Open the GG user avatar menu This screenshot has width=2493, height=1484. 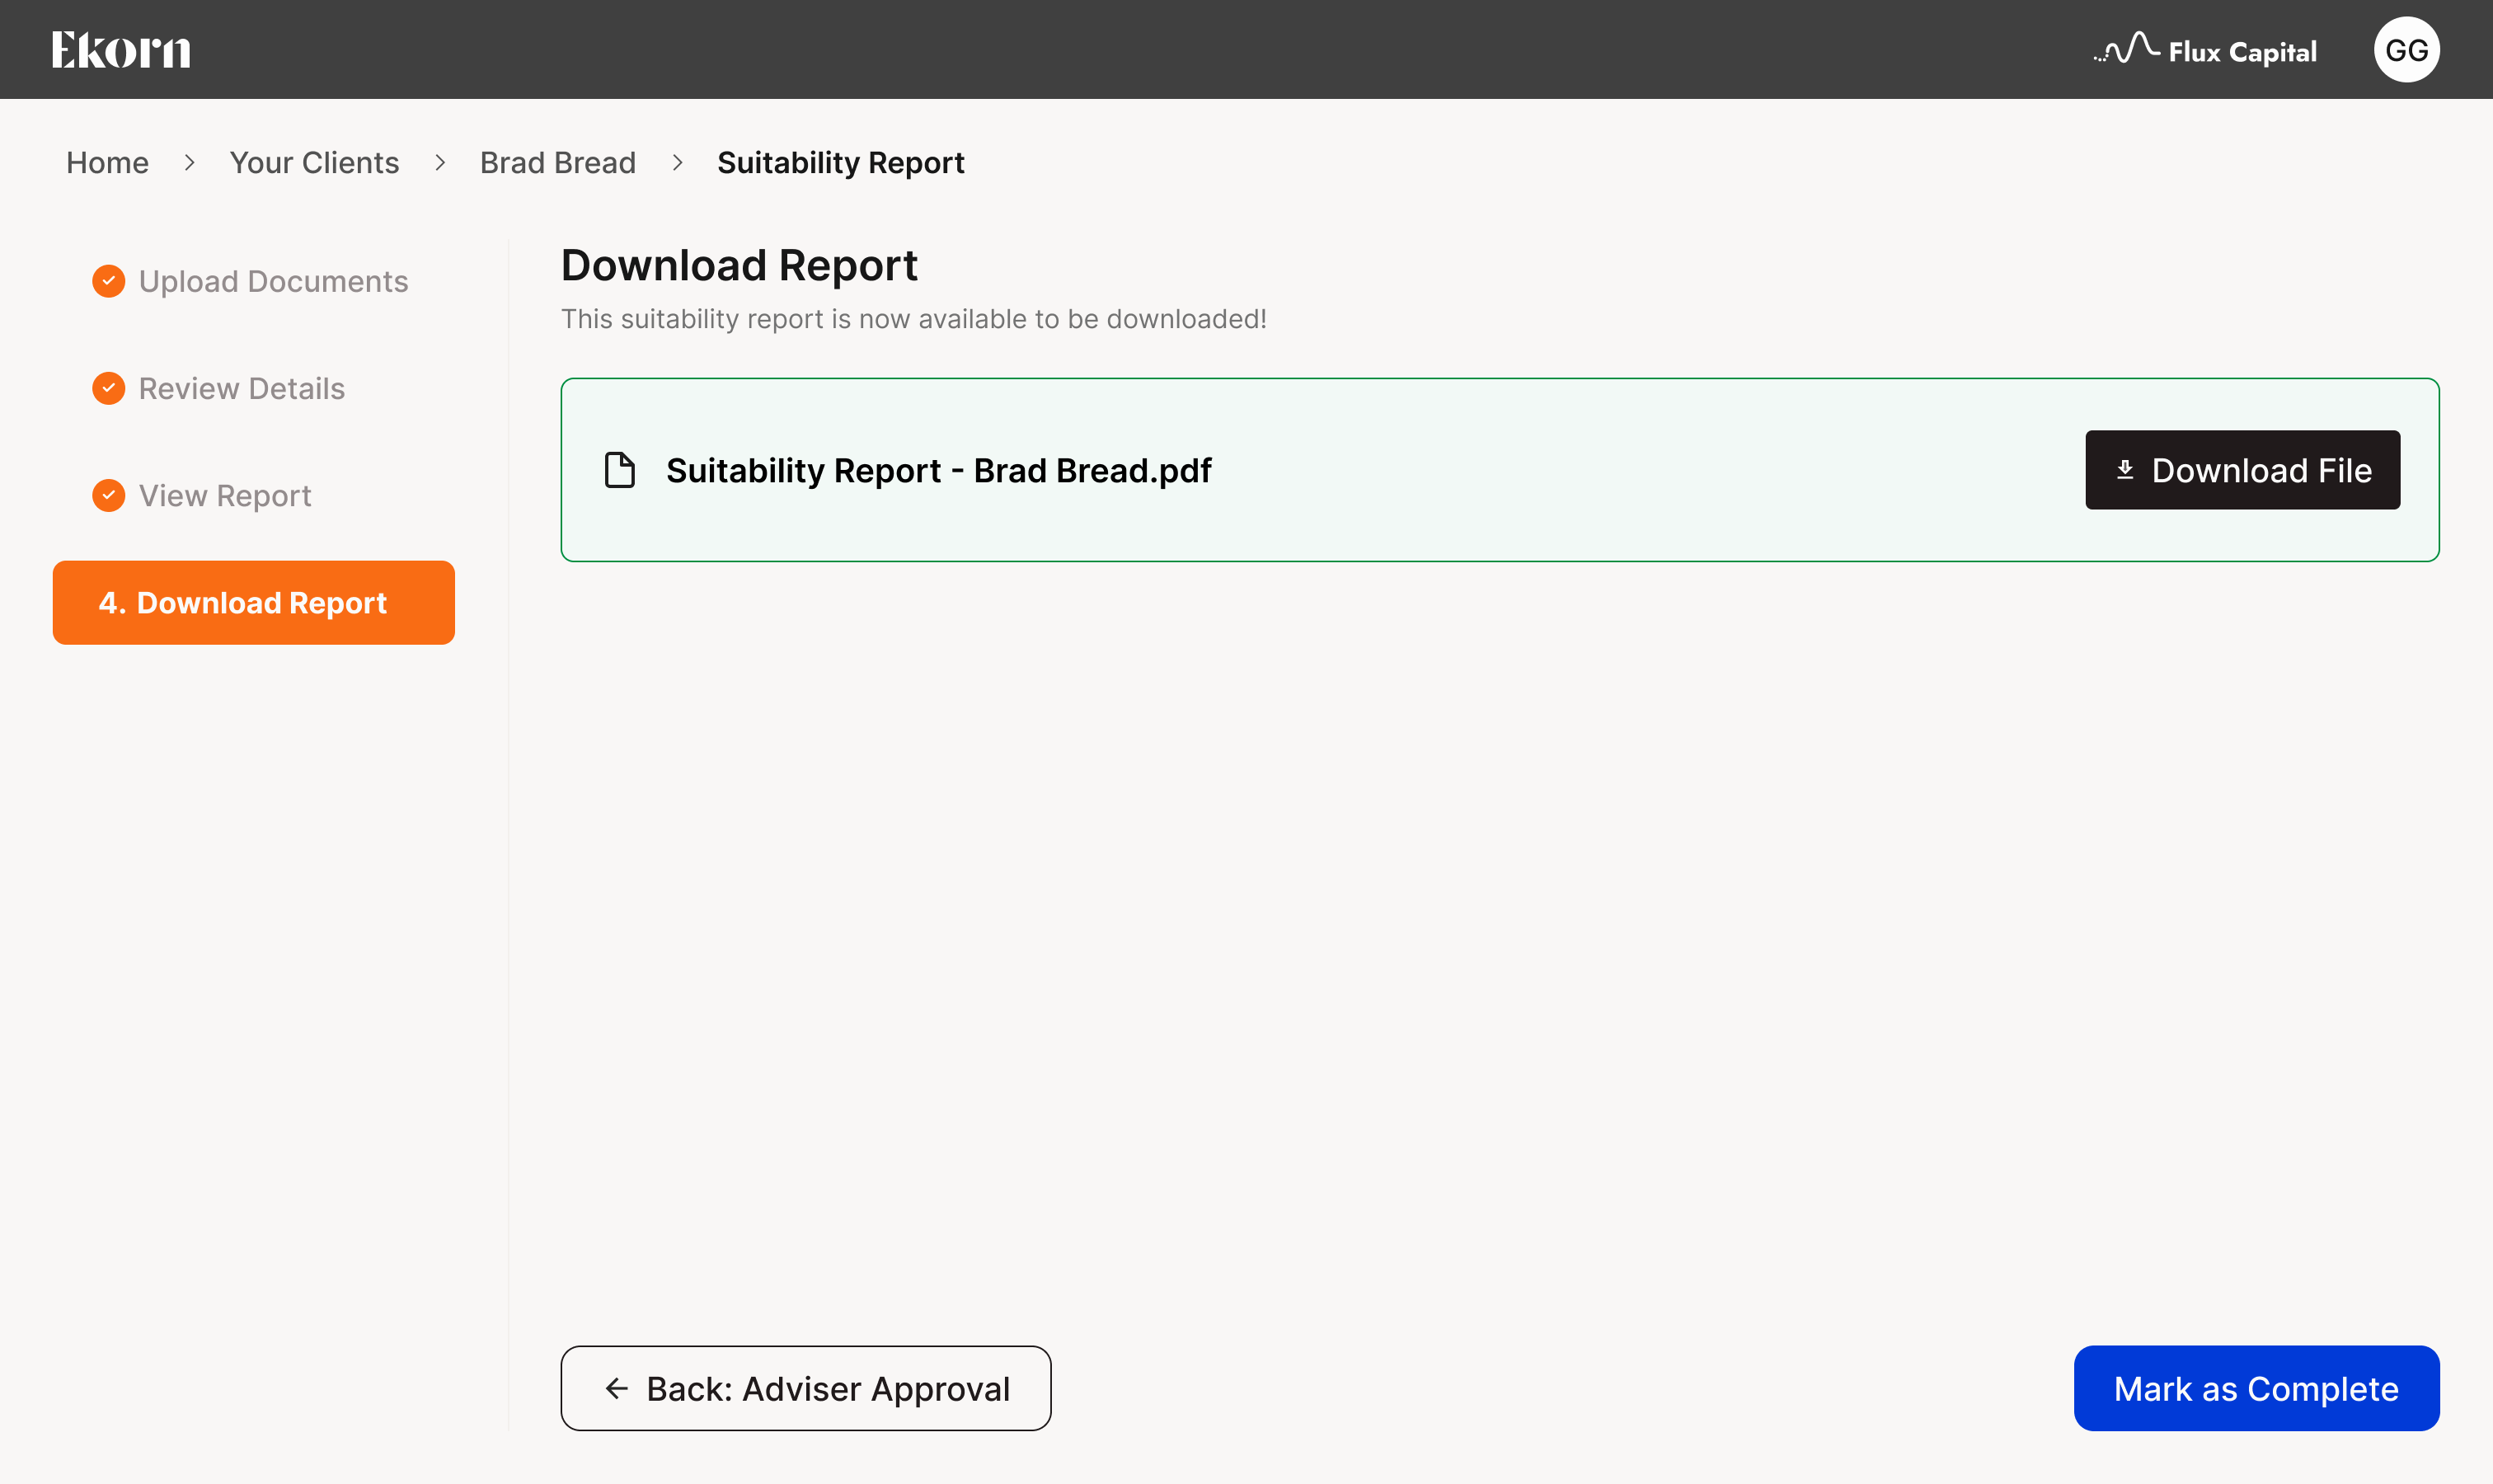point(2406,49)
